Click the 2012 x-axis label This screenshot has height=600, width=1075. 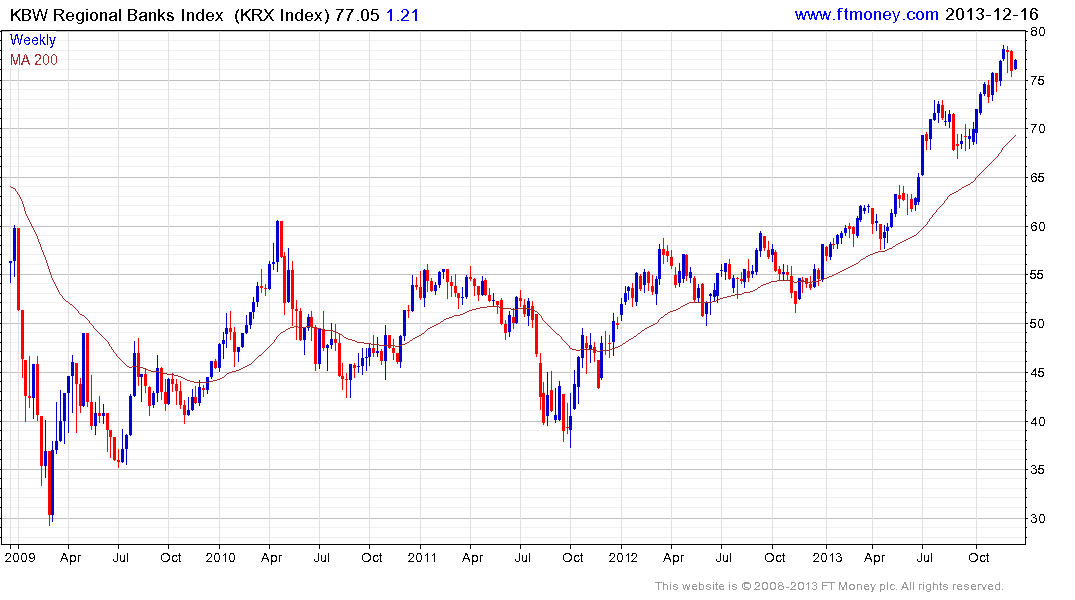point(623,557)
